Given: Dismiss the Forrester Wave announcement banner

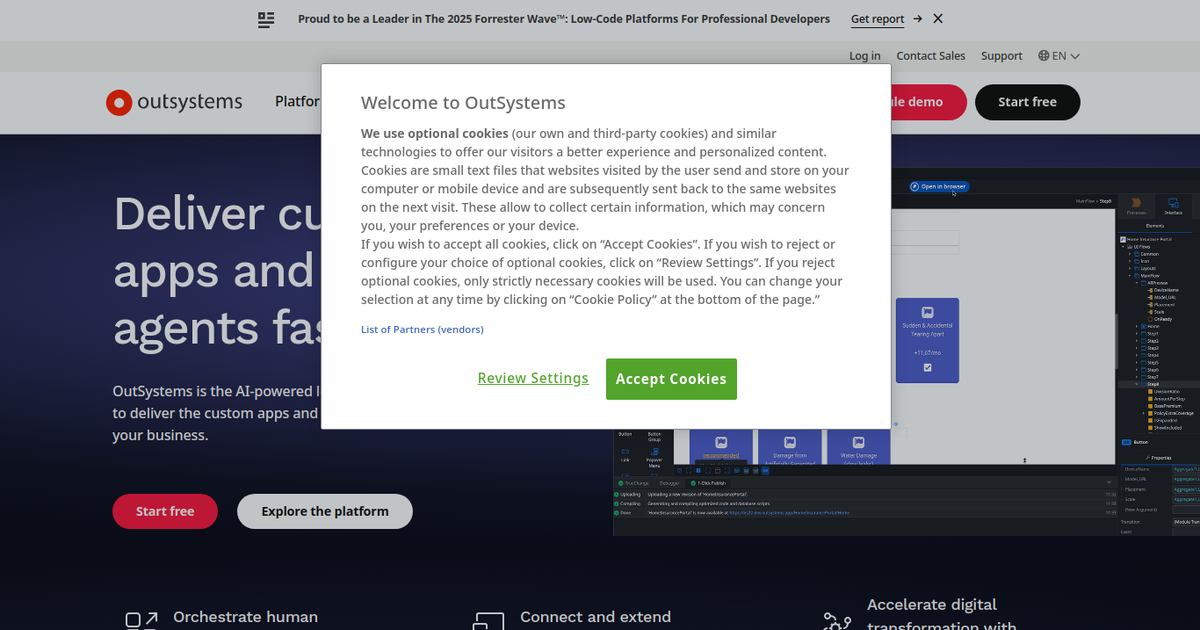Looking at the screenshot, I should pos(937,18).
